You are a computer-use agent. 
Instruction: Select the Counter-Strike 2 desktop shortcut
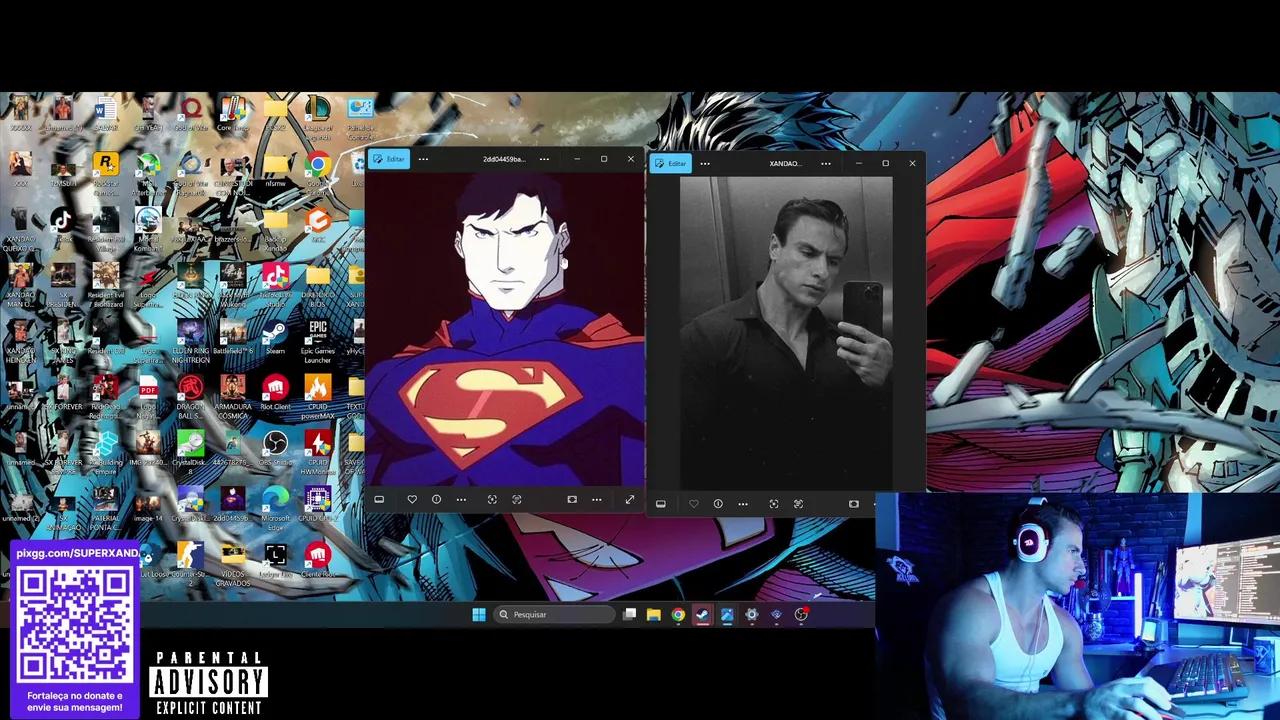[x=190, y=562]
